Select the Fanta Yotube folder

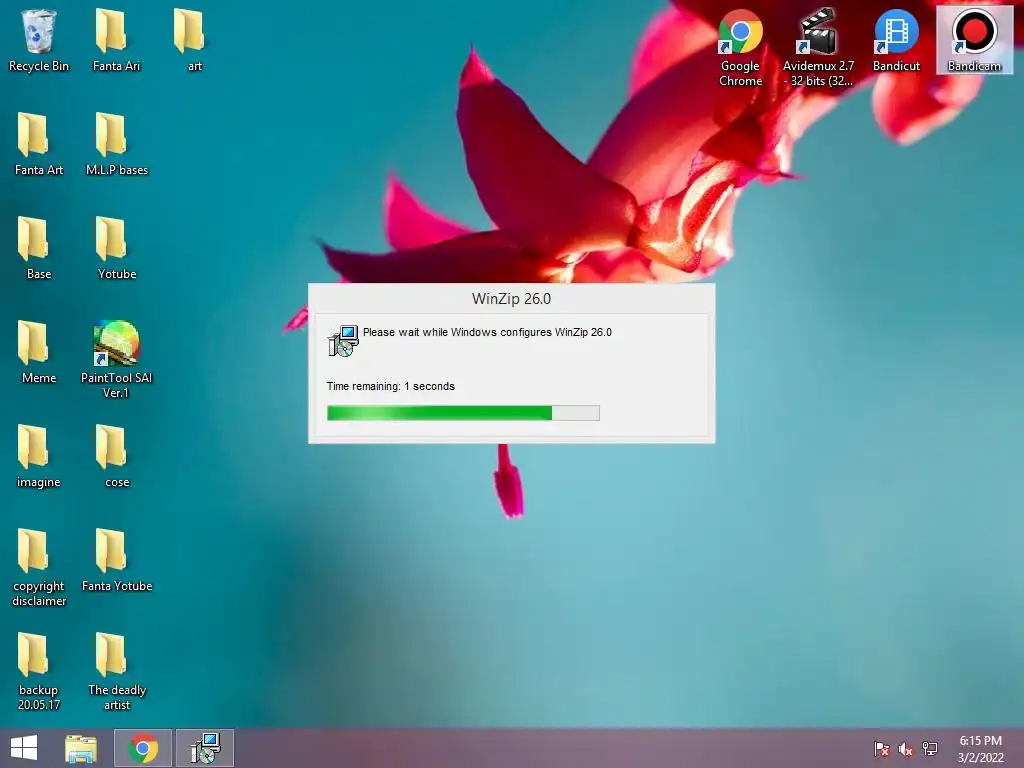[x=117, y=560]
